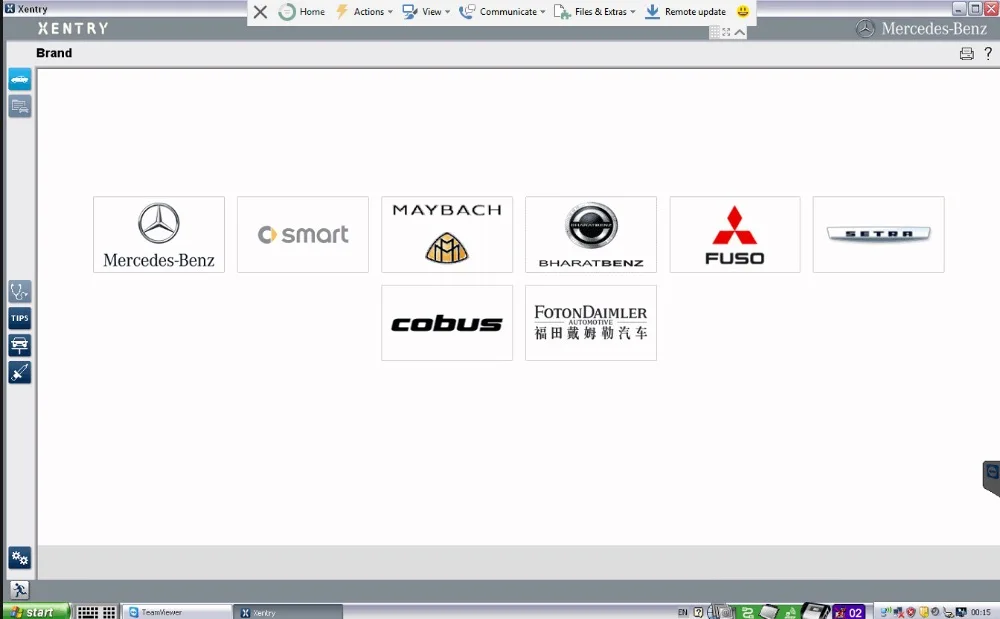The height and width of the screenshot is (619, 1000).
Task: Open the side panel tab on the right edge
Action: [x=992, y=478]
